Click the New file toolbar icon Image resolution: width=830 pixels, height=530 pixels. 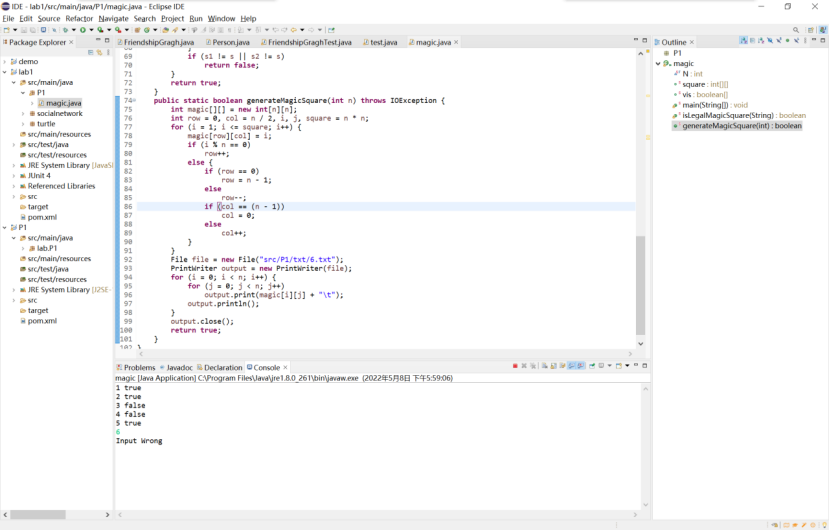pos(7,30)
